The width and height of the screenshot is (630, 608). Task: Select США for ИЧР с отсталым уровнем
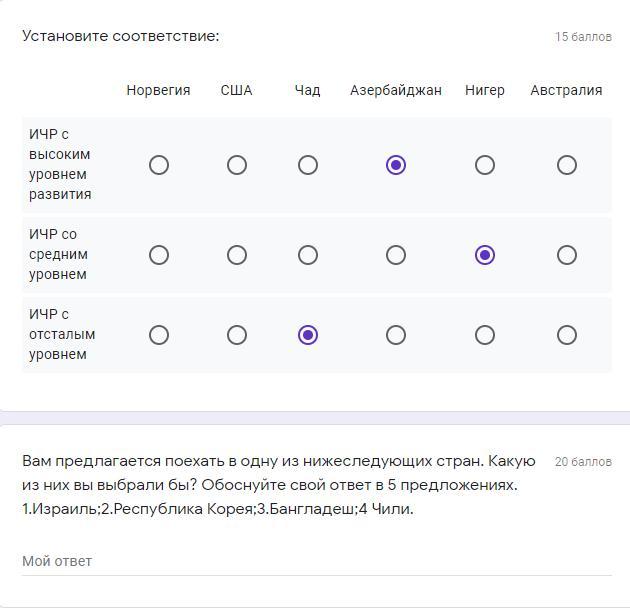tap(236, 335)
